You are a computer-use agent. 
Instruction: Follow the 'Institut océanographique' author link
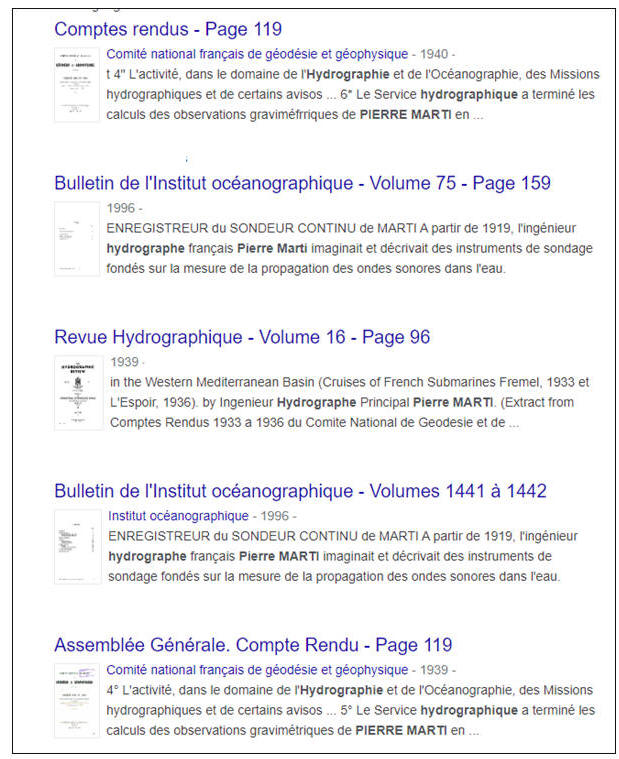[x=178, y=516]
